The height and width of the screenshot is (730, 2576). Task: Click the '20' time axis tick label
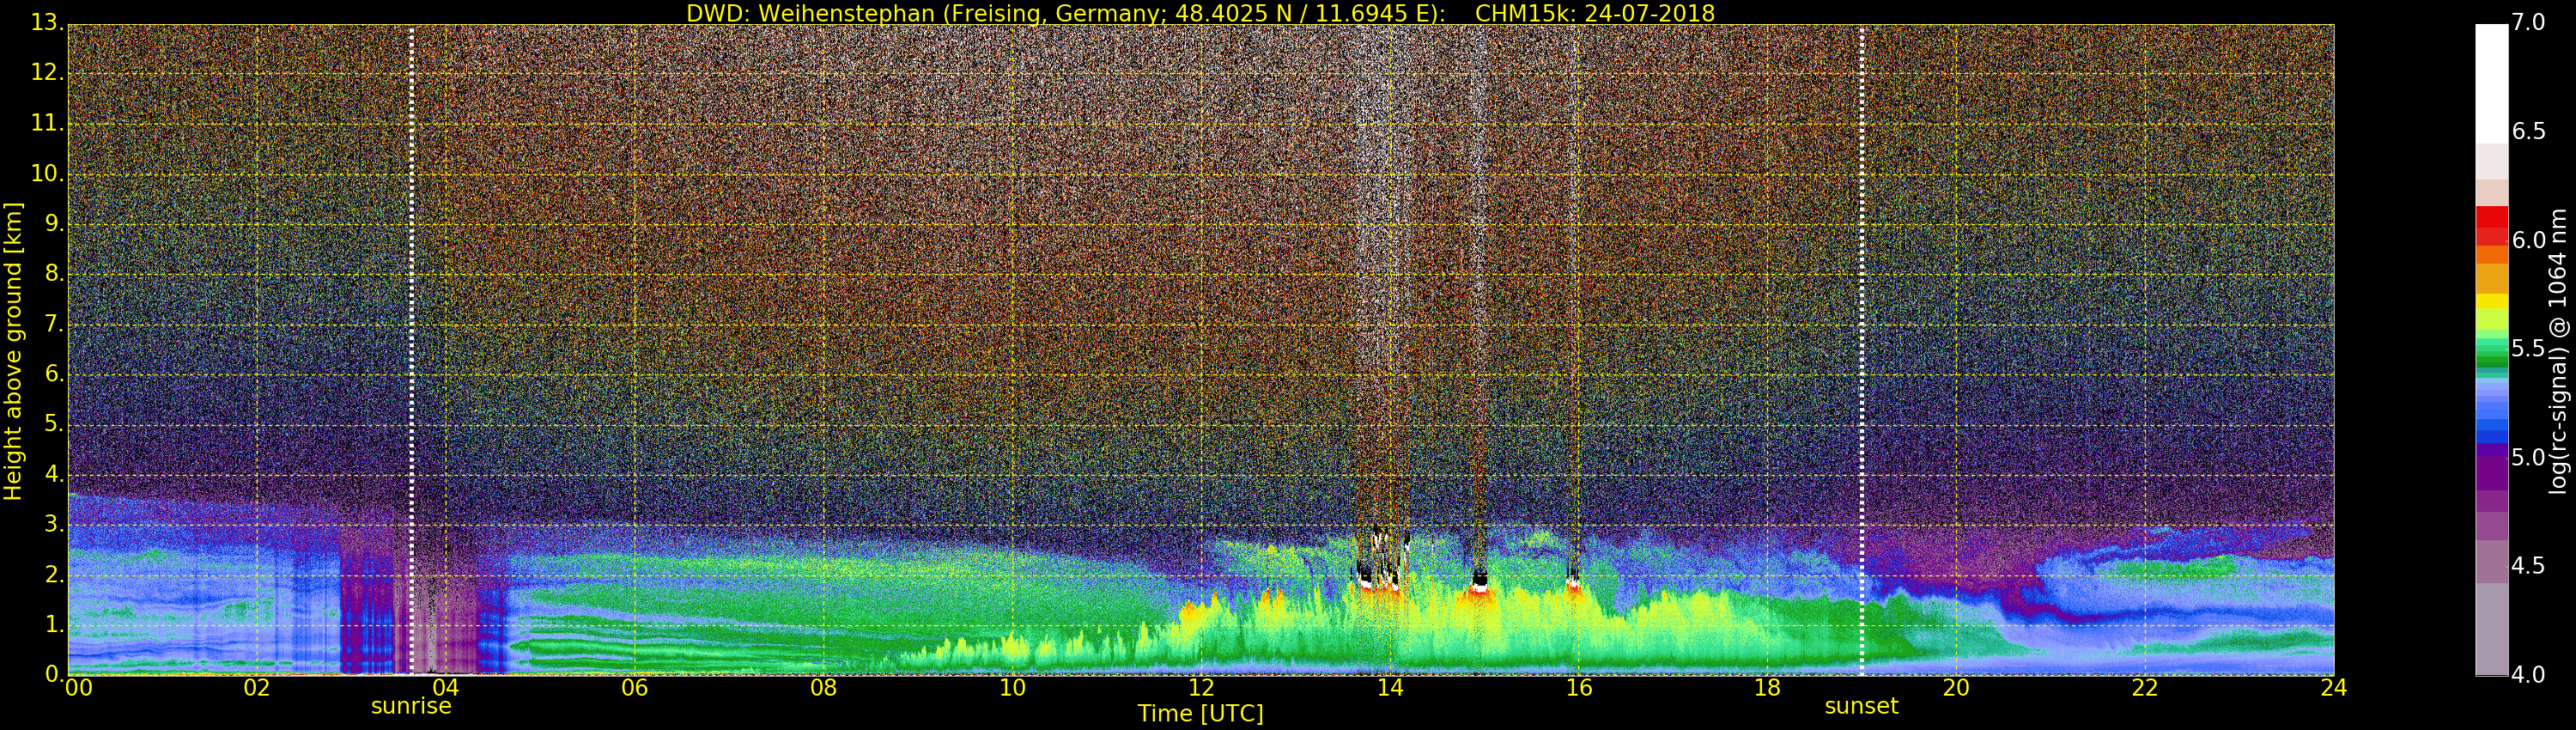pos(1956,687)
